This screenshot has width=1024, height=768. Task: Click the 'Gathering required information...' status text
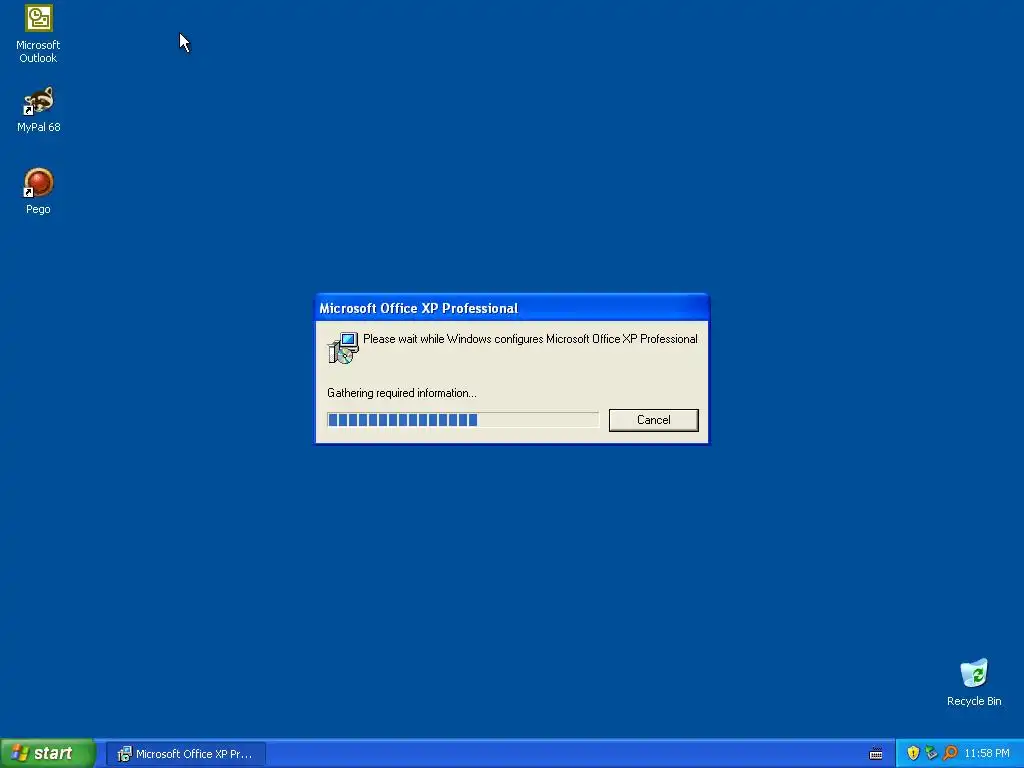(402, 393)
